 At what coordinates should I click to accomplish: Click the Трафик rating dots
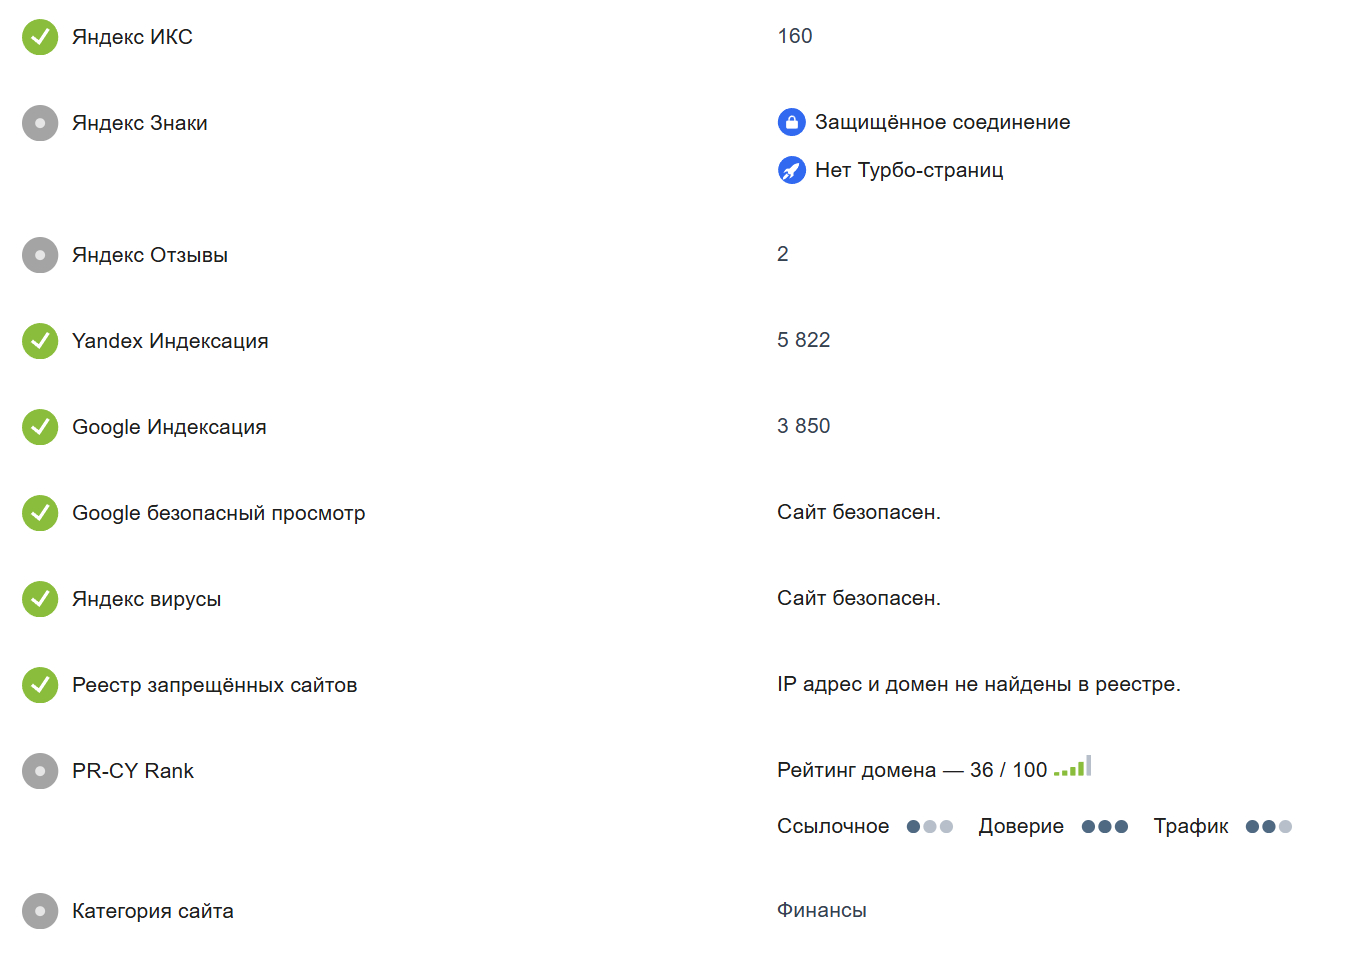(1269, 827)
